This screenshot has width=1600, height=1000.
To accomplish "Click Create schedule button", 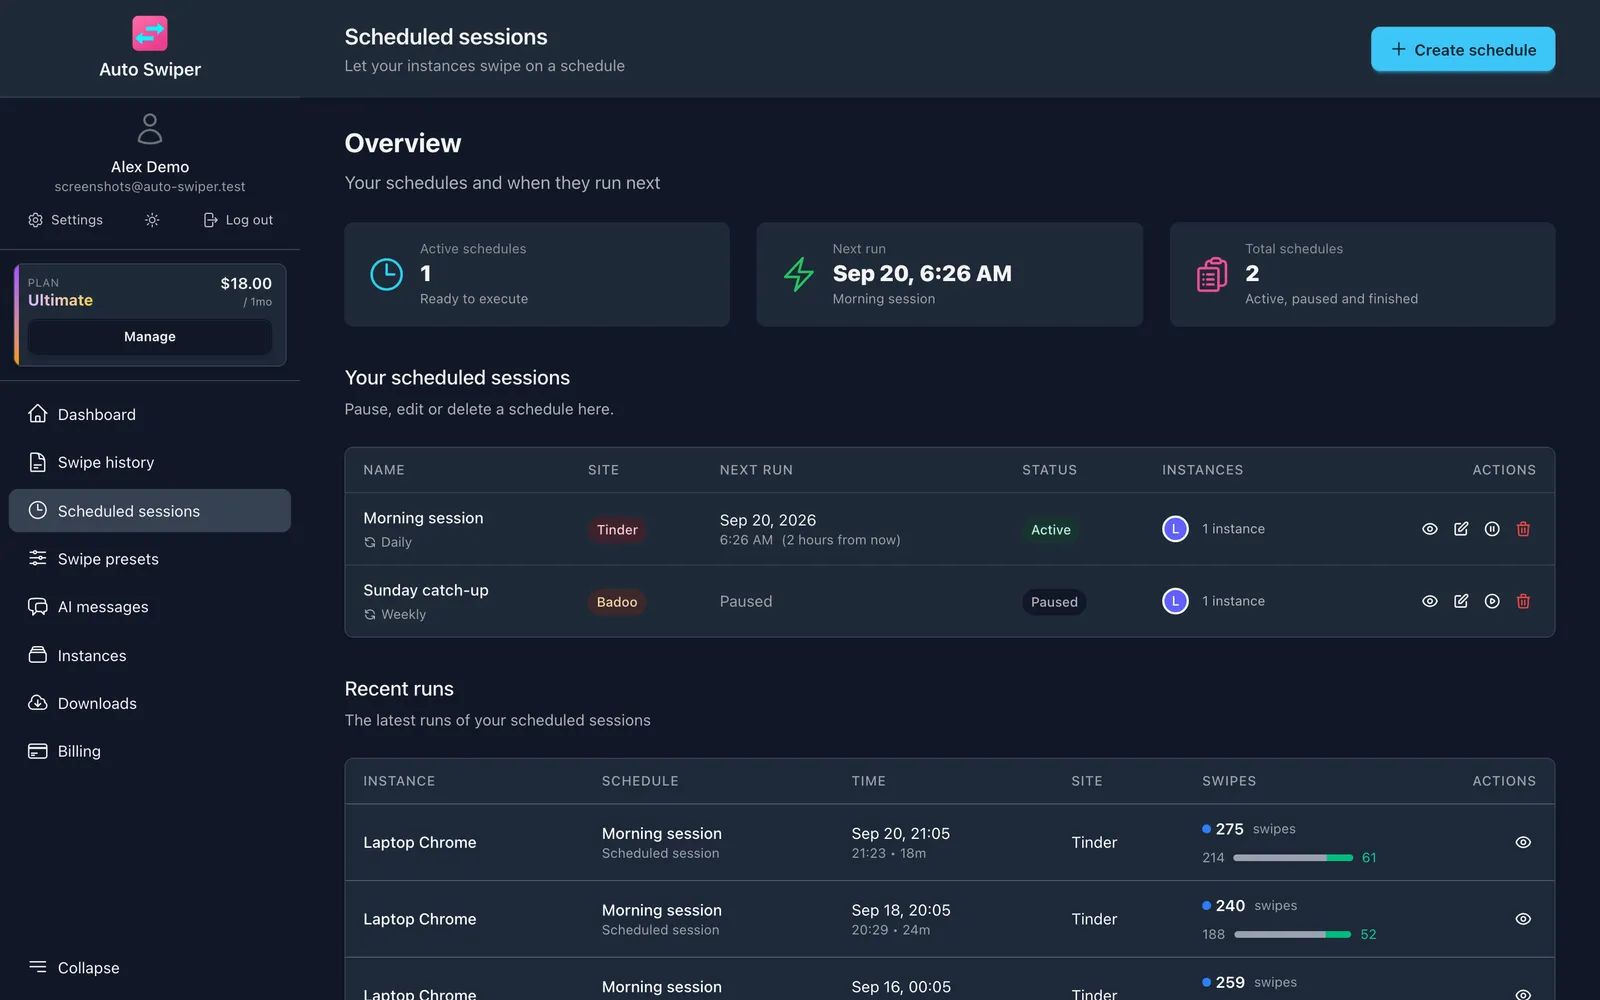I will click(x=1463, y=49).
